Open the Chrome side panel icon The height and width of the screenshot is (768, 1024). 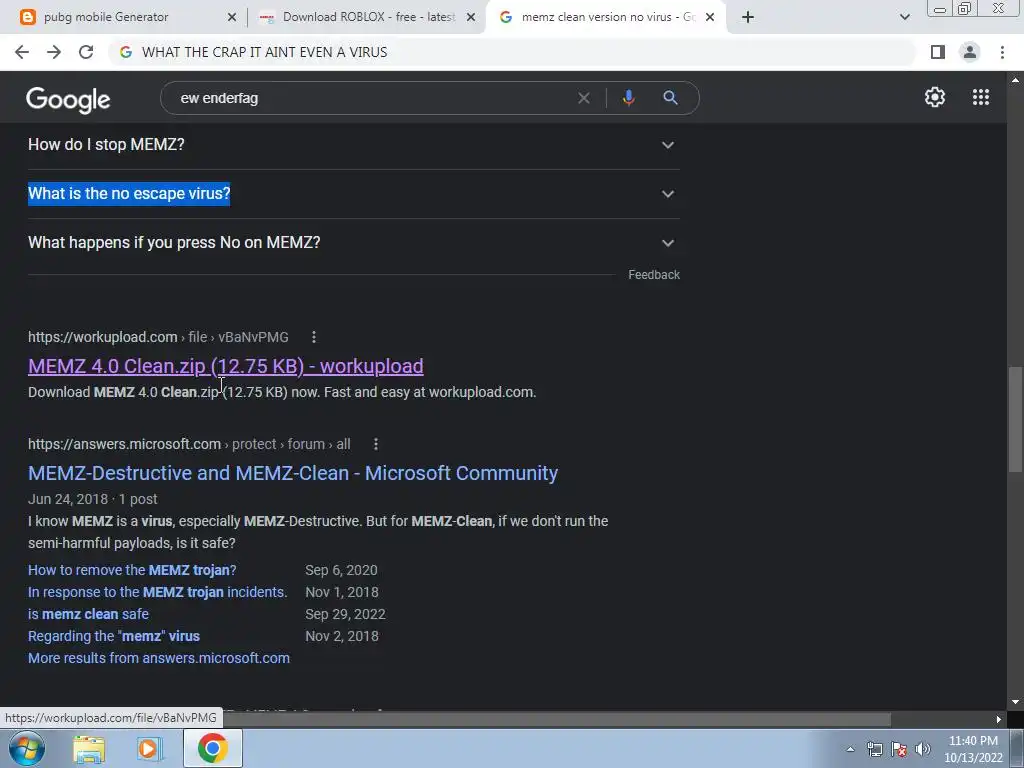point(938,52)
